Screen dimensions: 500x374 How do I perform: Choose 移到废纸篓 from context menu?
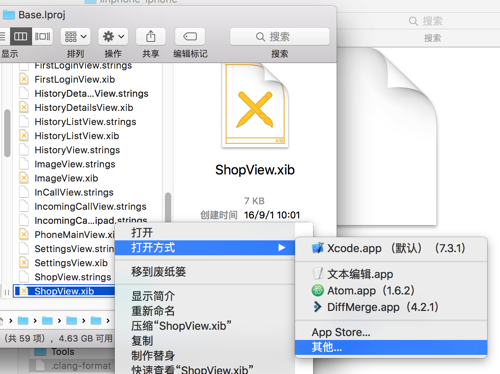point(205,272)
